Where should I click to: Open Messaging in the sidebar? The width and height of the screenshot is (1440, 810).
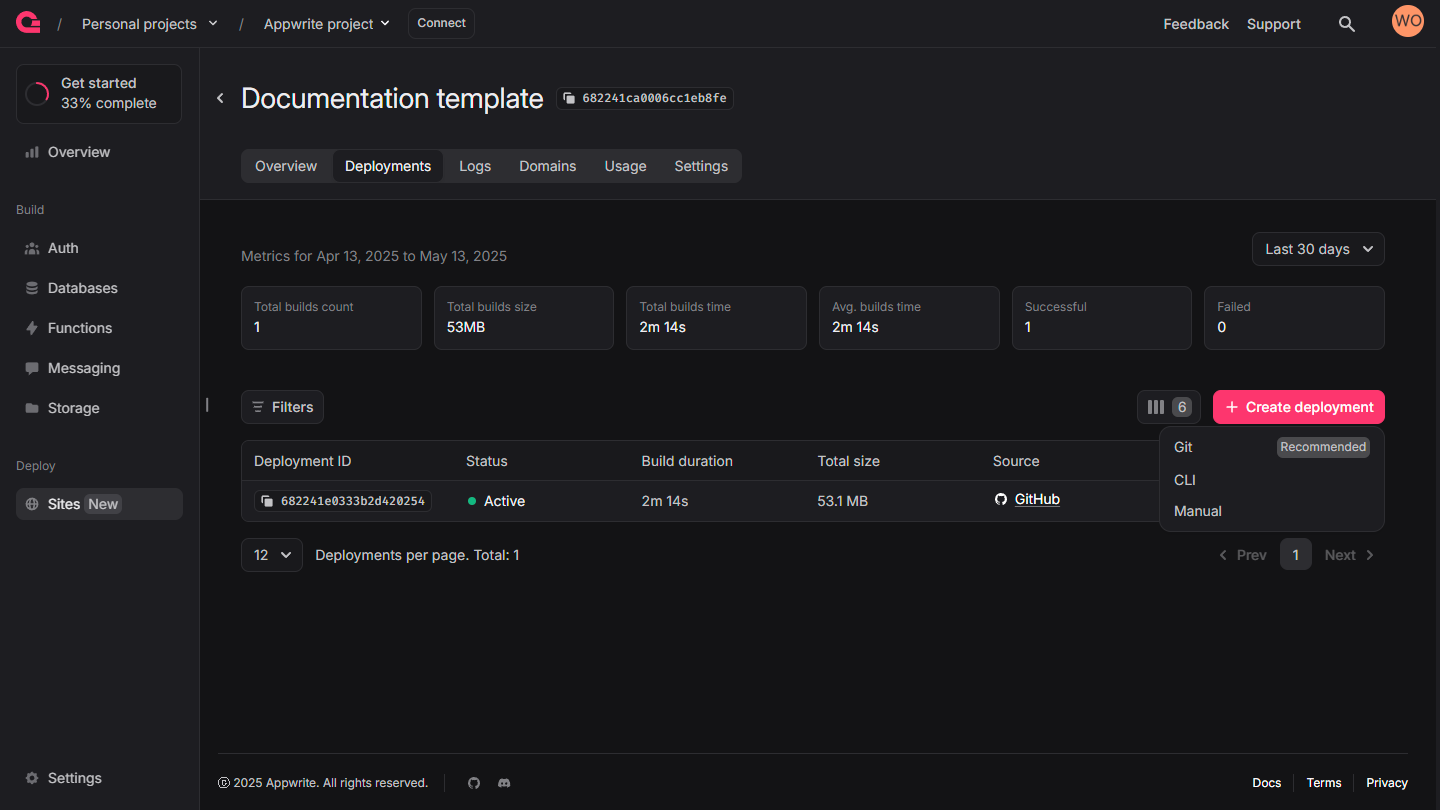[99, 368]
